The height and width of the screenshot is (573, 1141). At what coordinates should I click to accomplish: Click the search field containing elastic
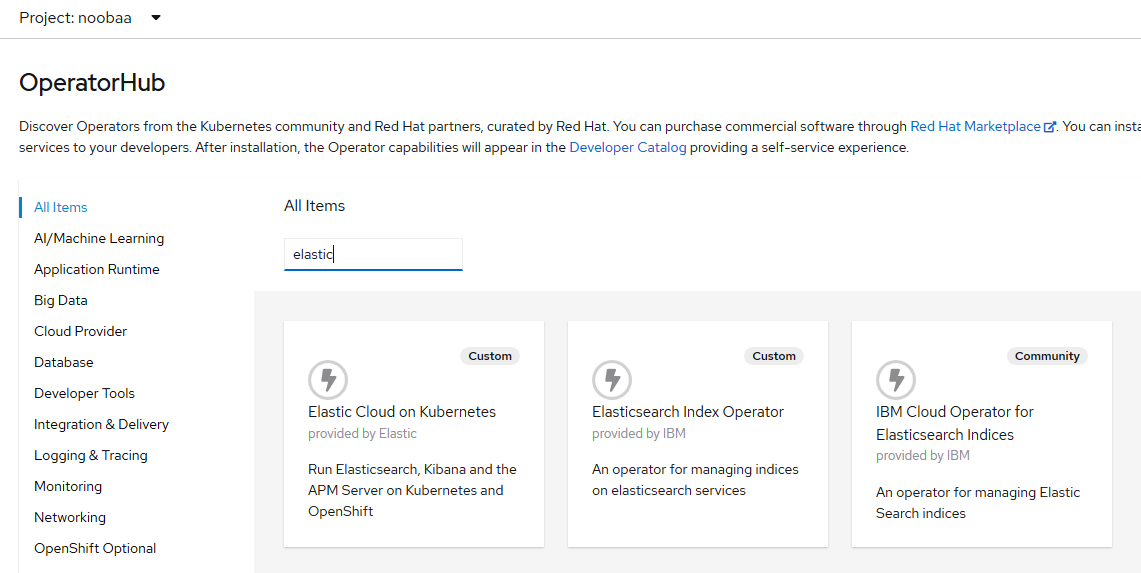point(373,254)
